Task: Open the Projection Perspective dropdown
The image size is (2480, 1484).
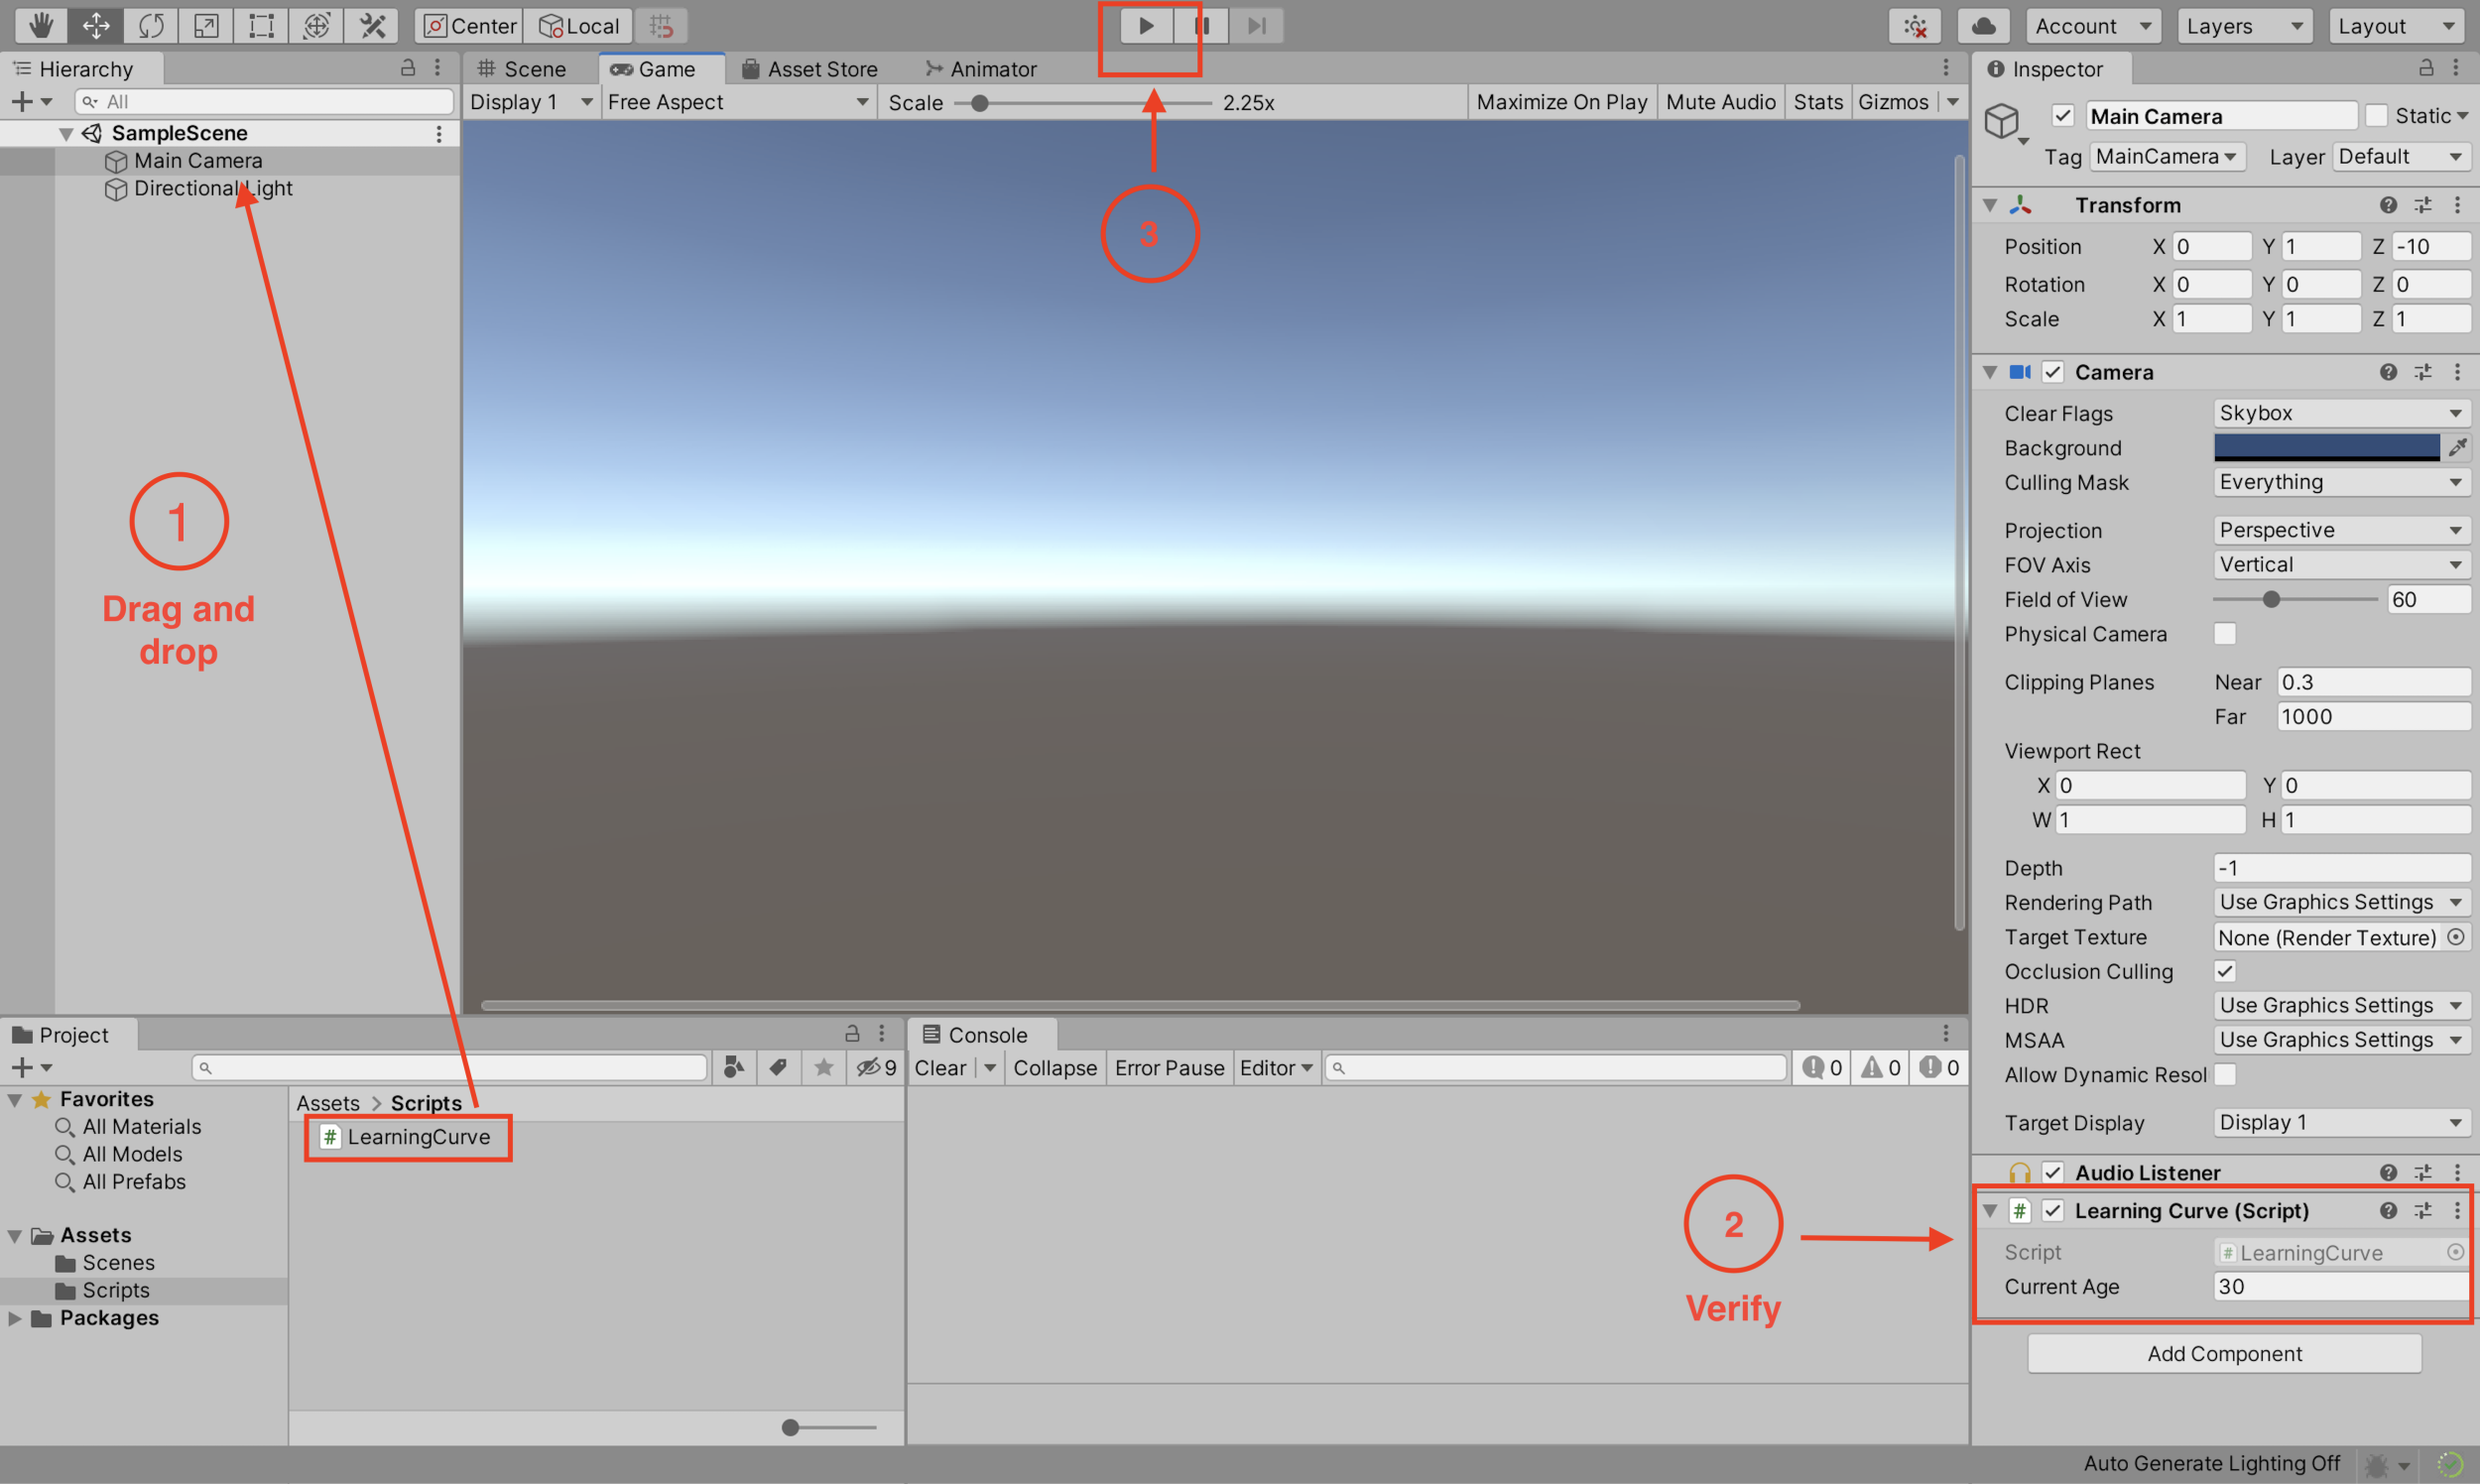Action: click(2340, 530)
